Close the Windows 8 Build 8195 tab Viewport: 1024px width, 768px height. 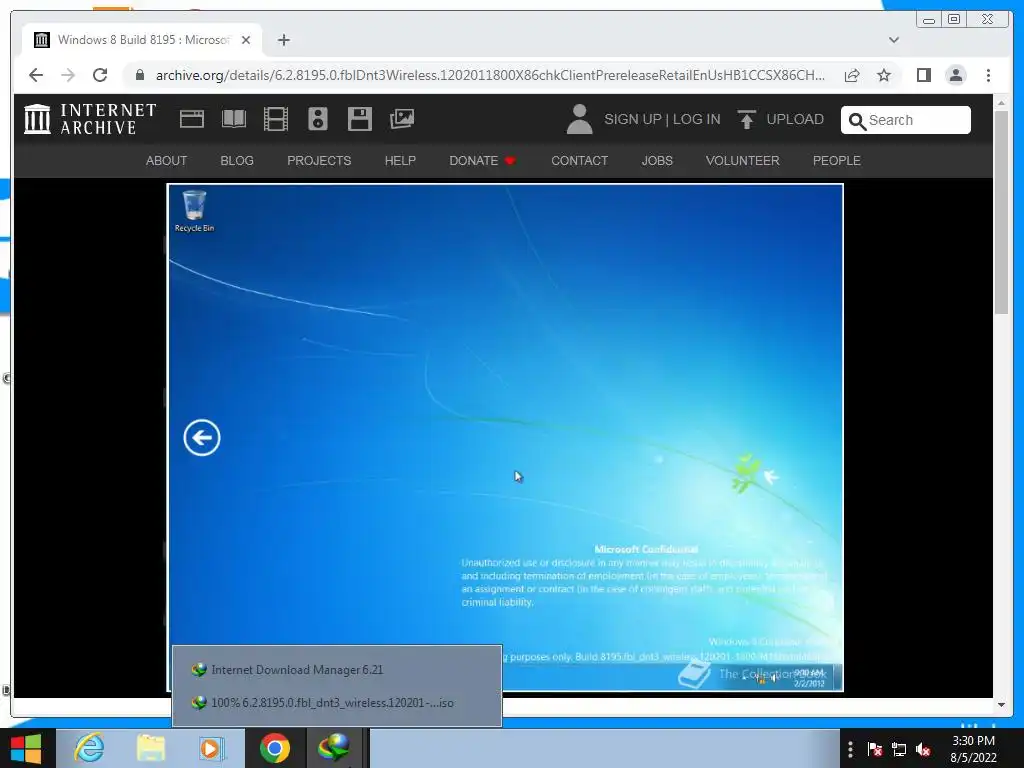tap(246, 40)
